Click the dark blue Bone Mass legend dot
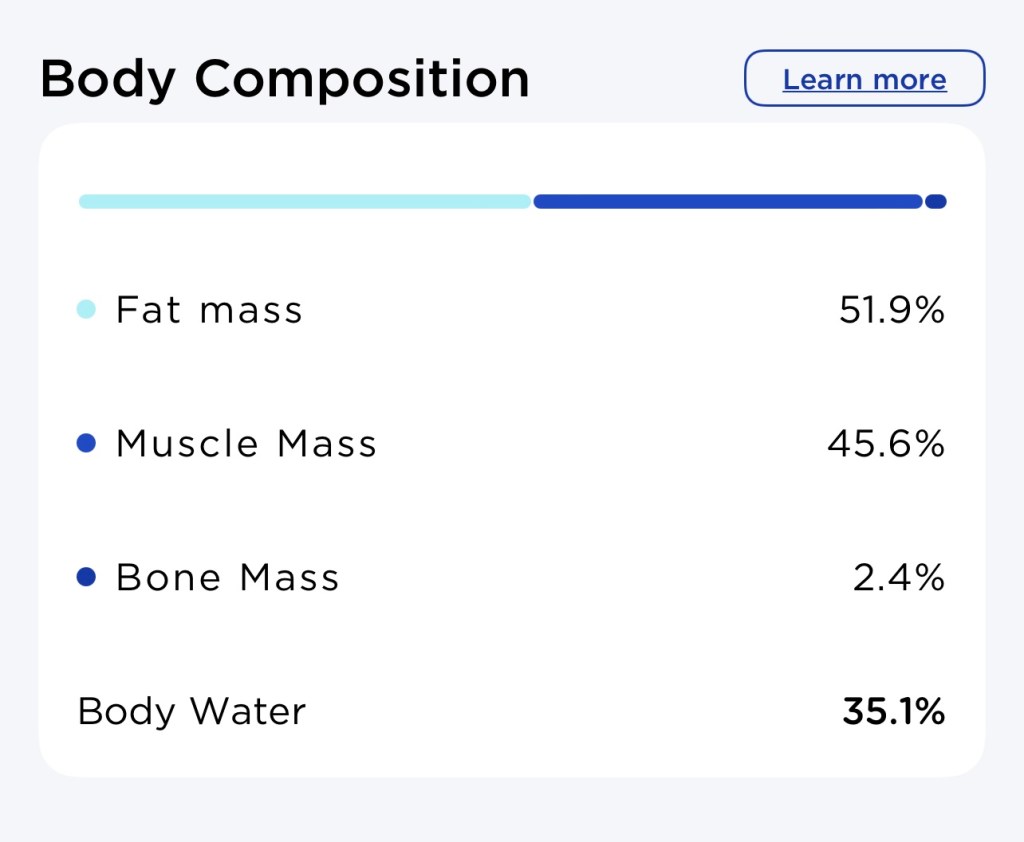The width and height of the screenshot is (1024, 842). (86, 577)
